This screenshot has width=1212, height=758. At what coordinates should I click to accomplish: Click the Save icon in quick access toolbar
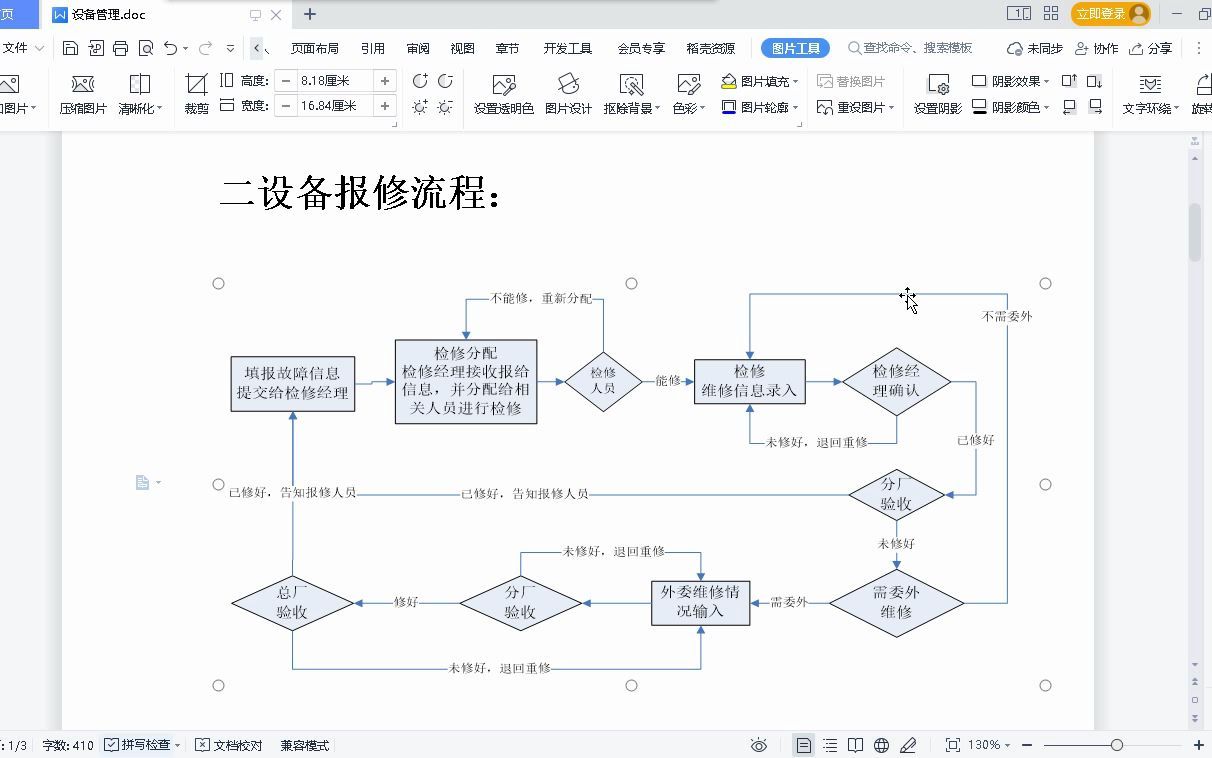click(70, 48)
